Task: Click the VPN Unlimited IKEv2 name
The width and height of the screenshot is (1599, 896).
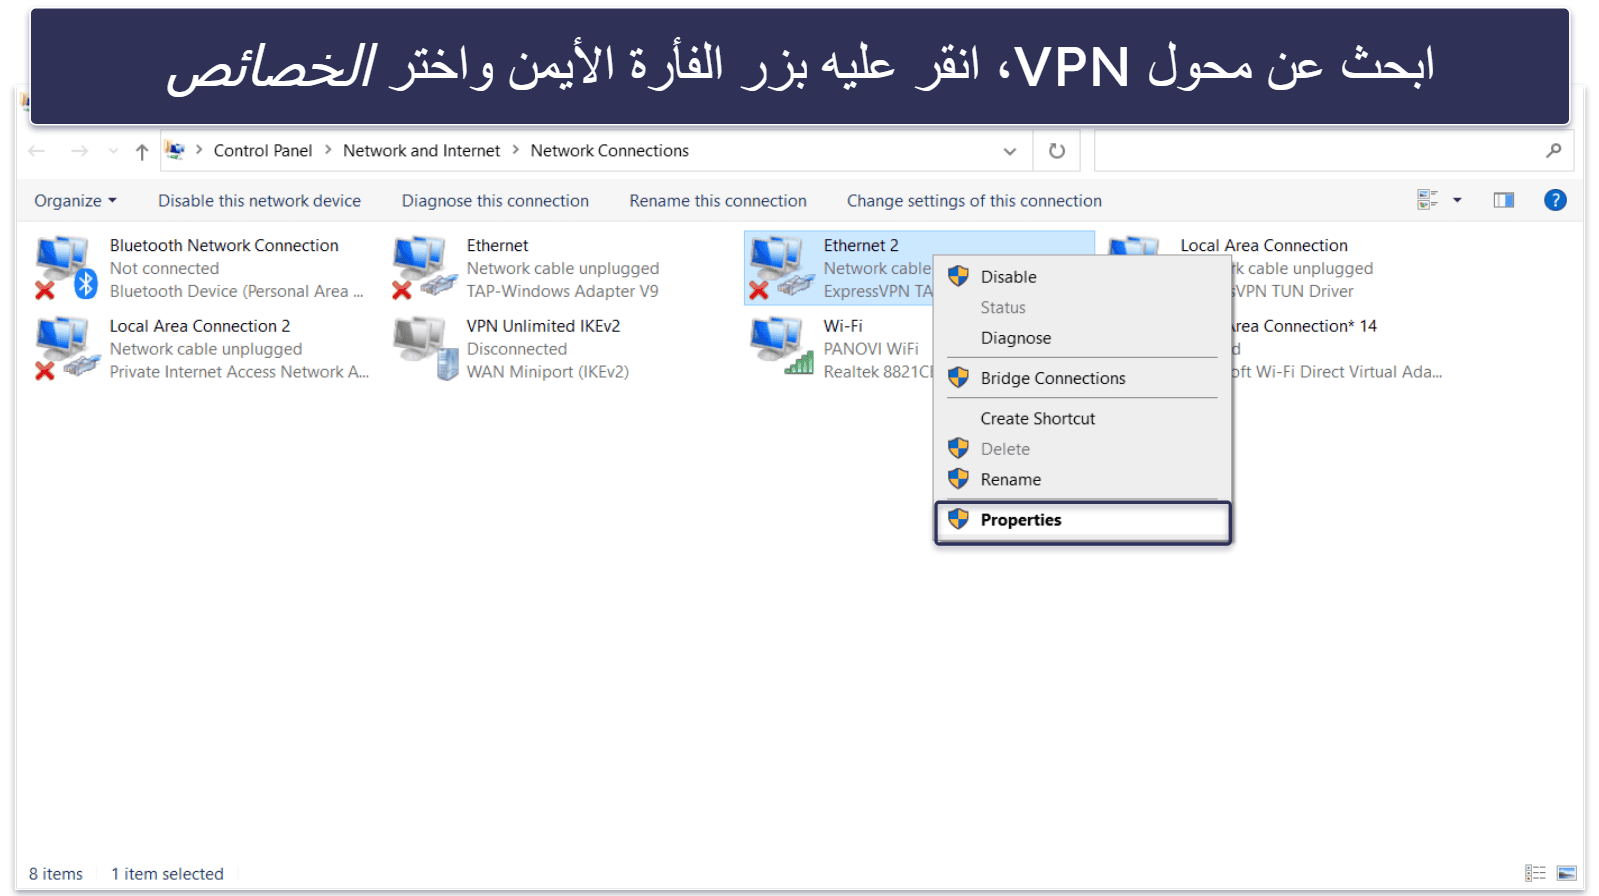Action: click(x=543, y=326)
